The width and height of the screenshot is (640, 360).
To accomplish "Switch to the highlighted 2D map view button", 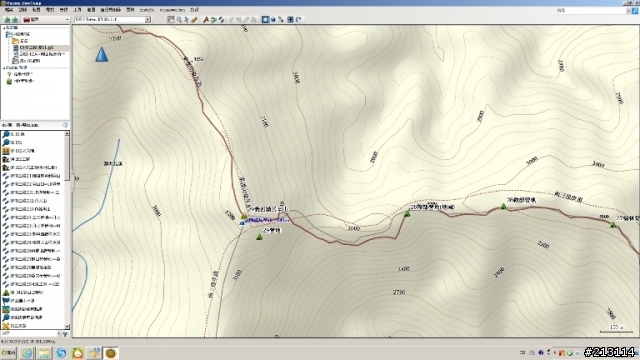I will pos(265,19).
